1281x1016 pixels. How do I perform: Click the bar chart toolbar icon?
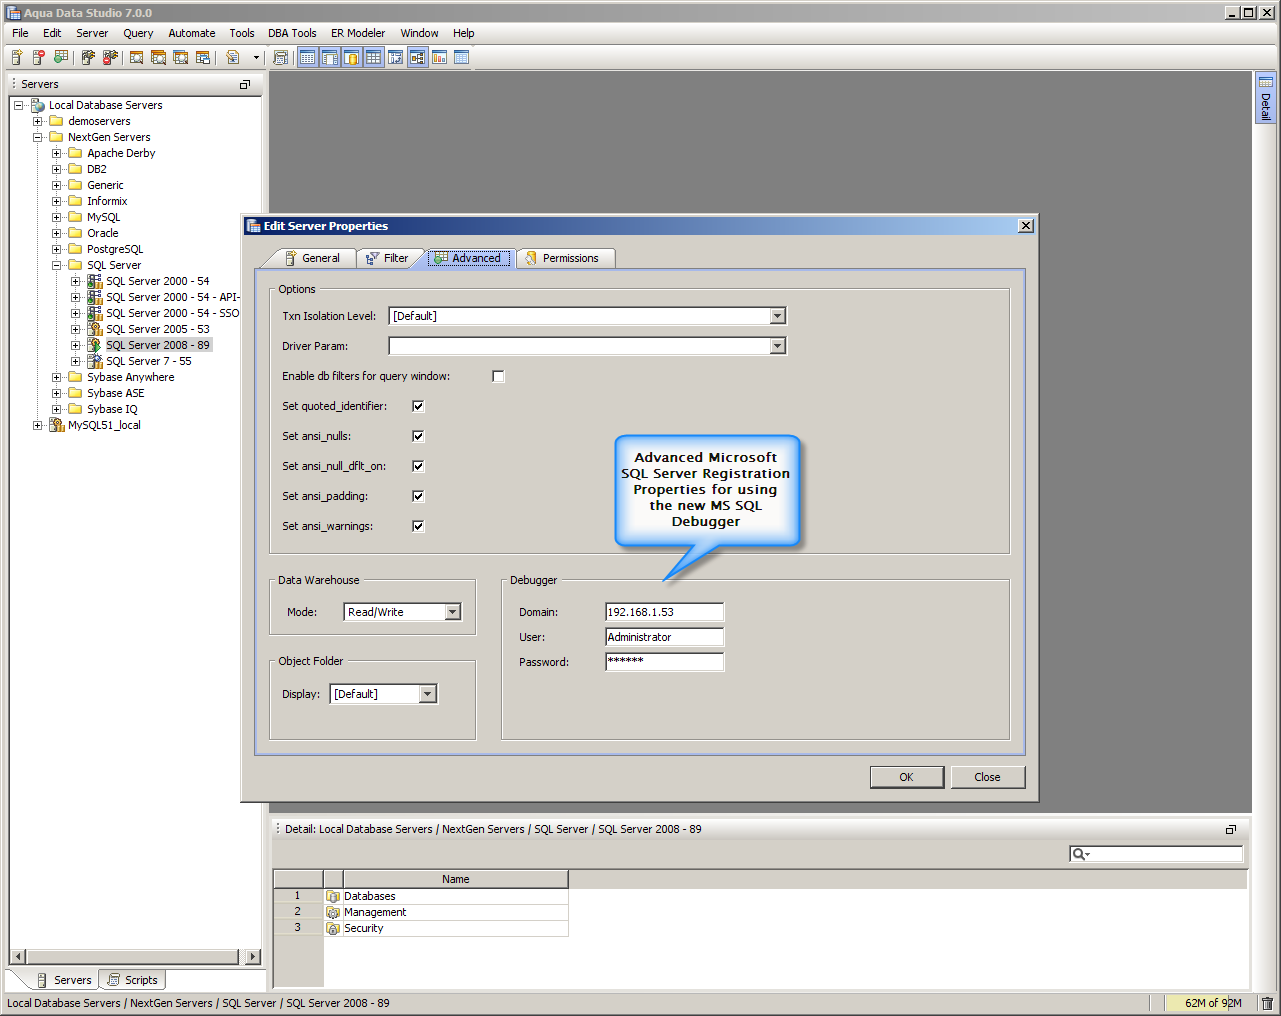click(x=439, y=57)
